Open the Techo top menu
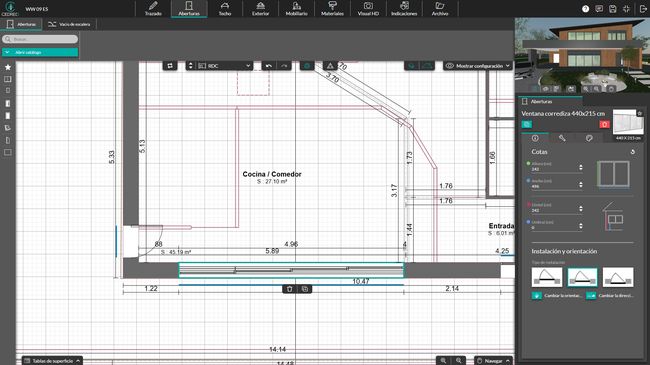 coord(225,9)
